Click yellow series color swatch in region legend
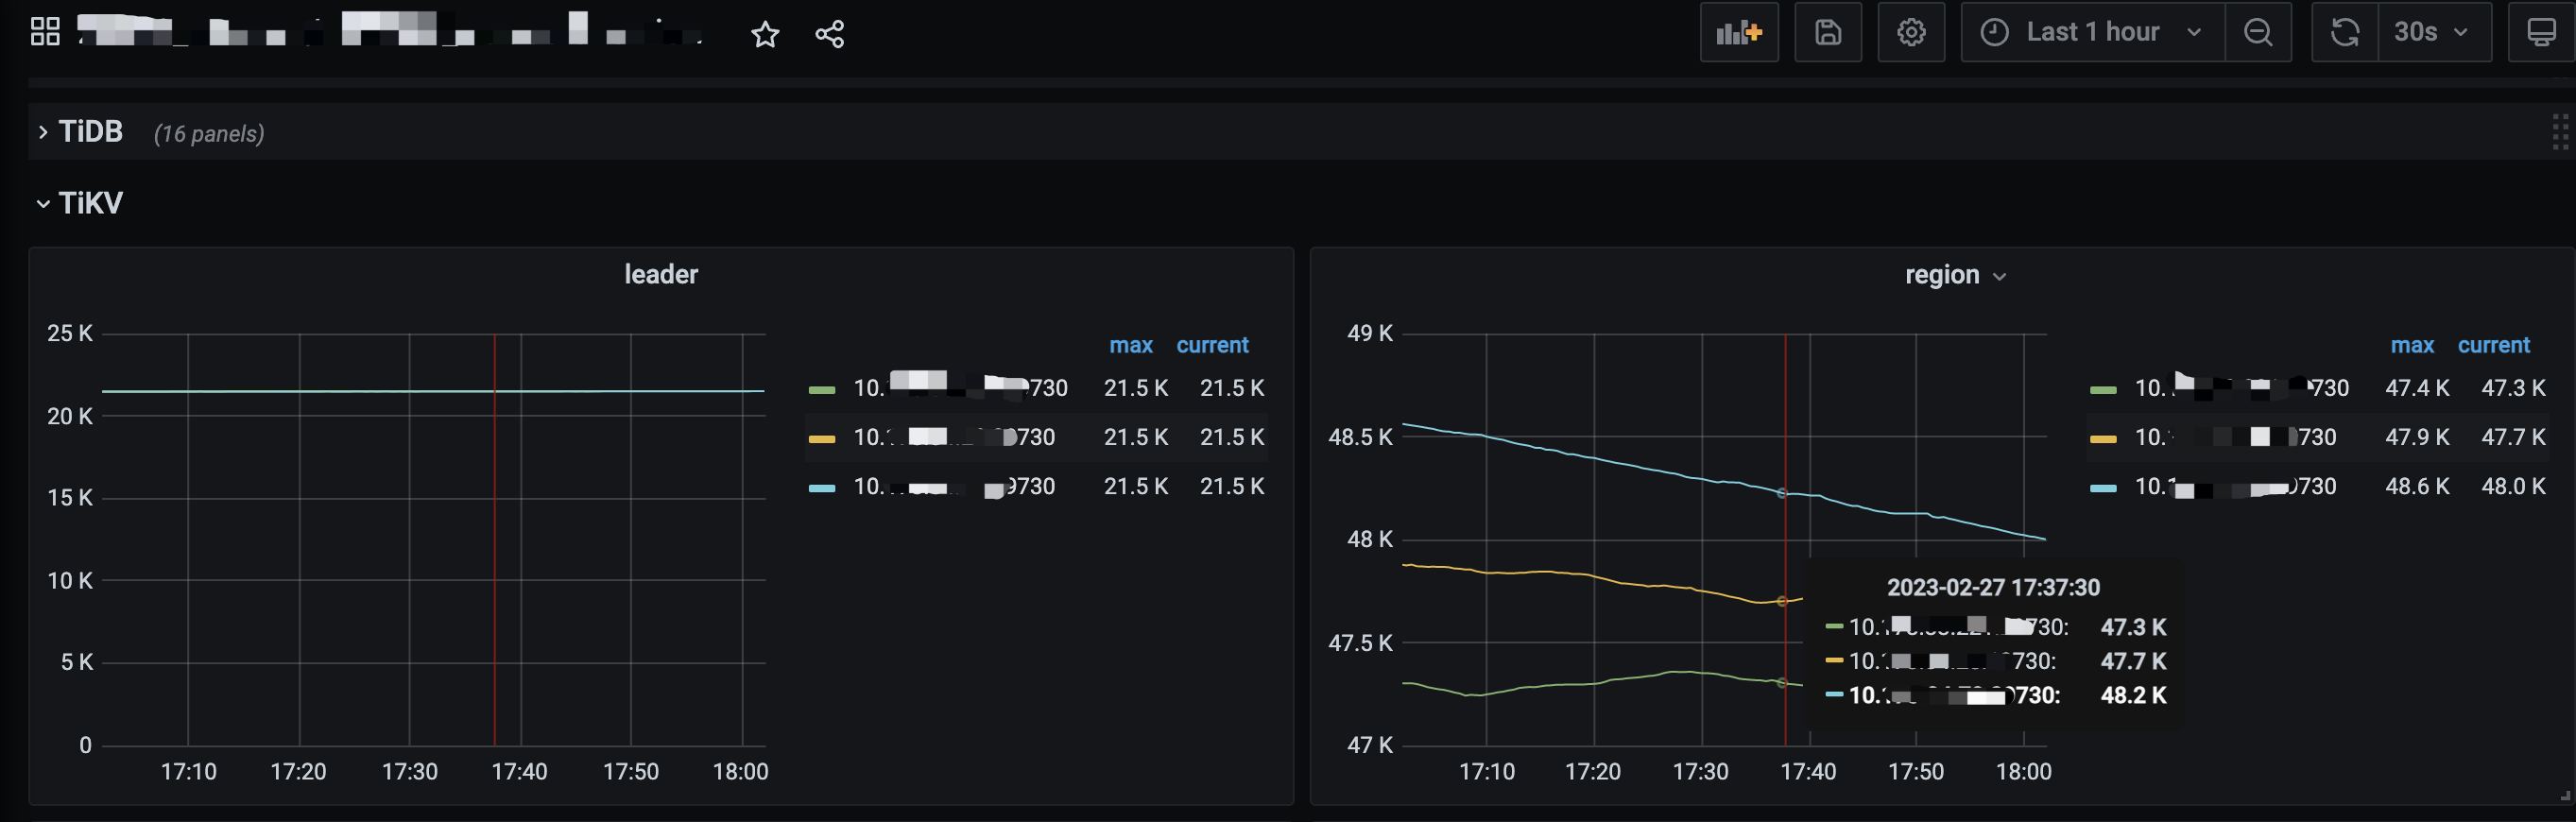The width and height of the screenshot is (2576, 822). point(2103,439)
